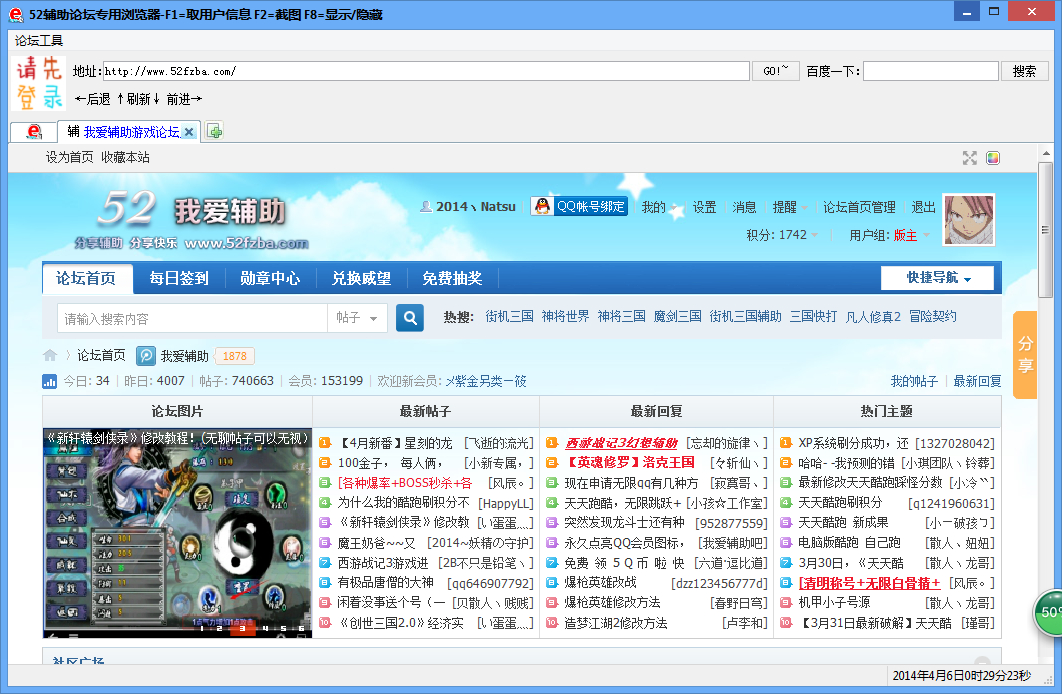Click the 请输入搜索内容 forum search field
The image size is (1062, 694).
coord(192,318)
